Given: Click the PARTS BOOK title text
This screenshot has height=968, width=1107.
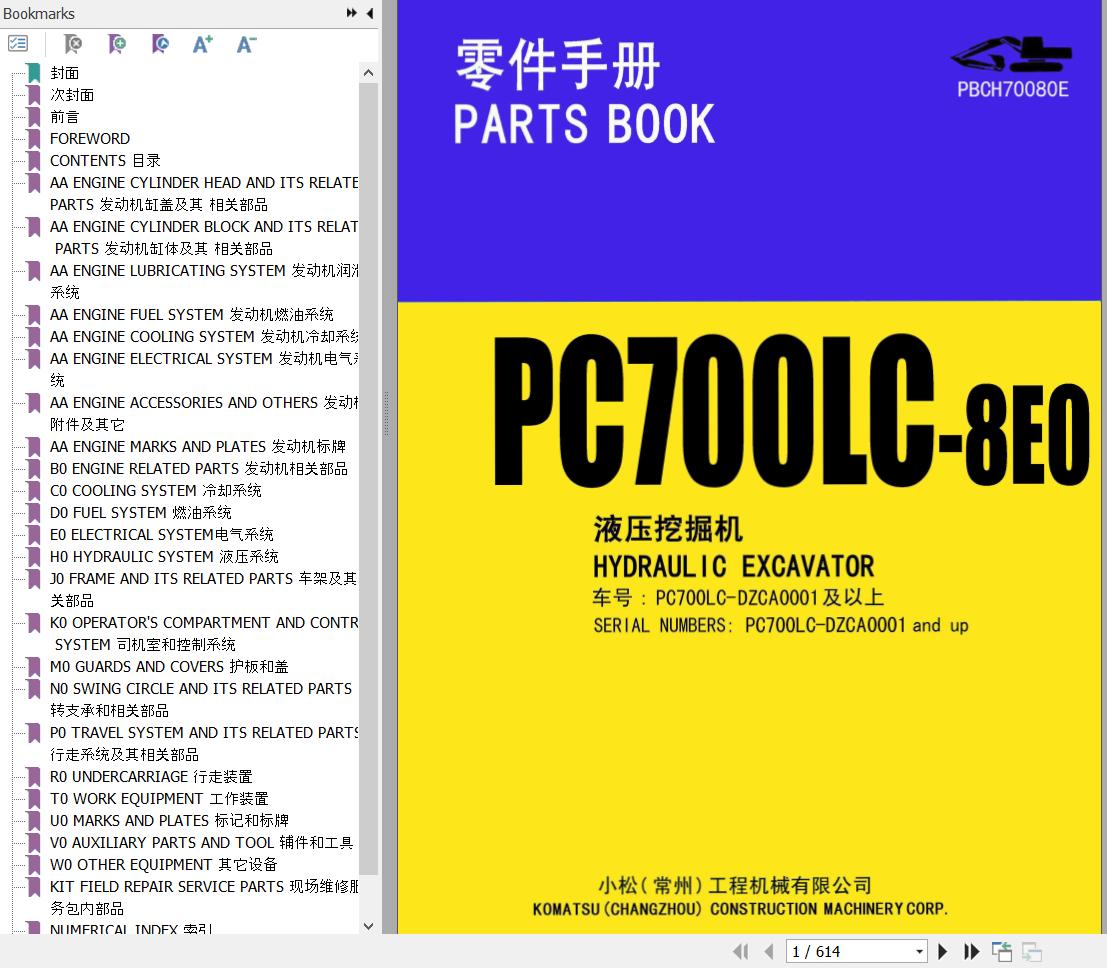Looking at the screenshot, I should 584,124.
